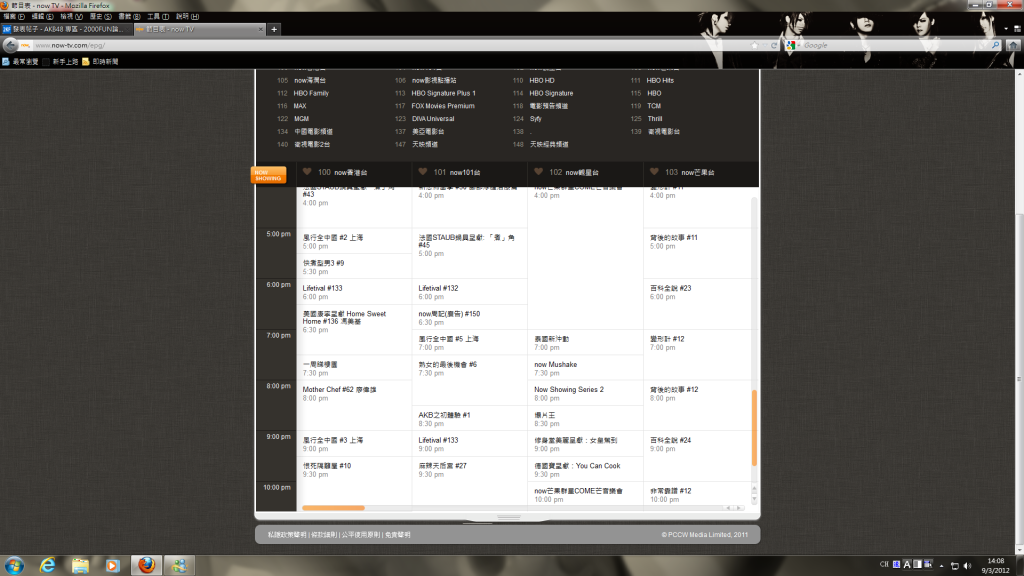The height and width of the screenshot is (576, 1024).
Task: Favorite channel 100 with heart icon
Action: coord(307,172)
